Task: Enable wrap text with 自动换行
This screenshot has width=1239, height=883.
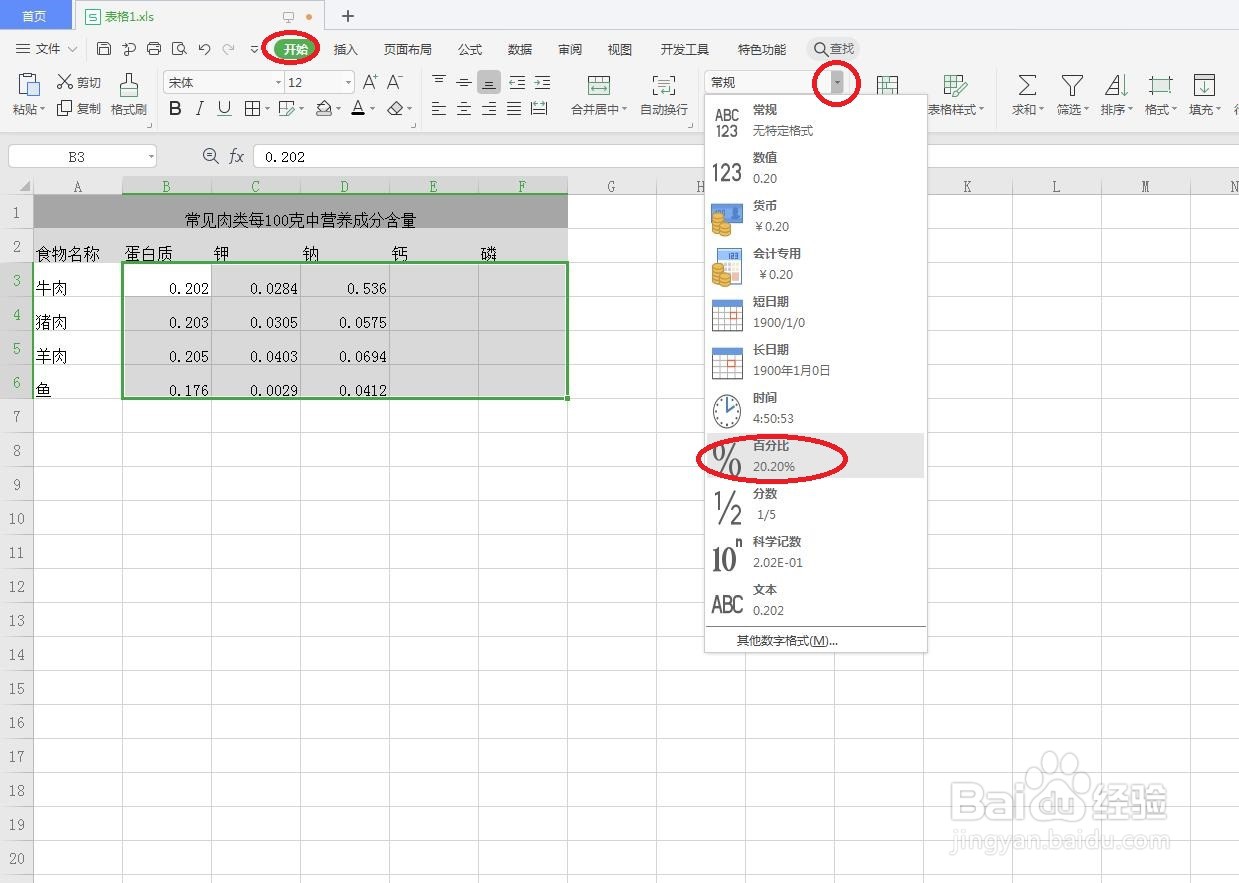Action: point(661,95)
